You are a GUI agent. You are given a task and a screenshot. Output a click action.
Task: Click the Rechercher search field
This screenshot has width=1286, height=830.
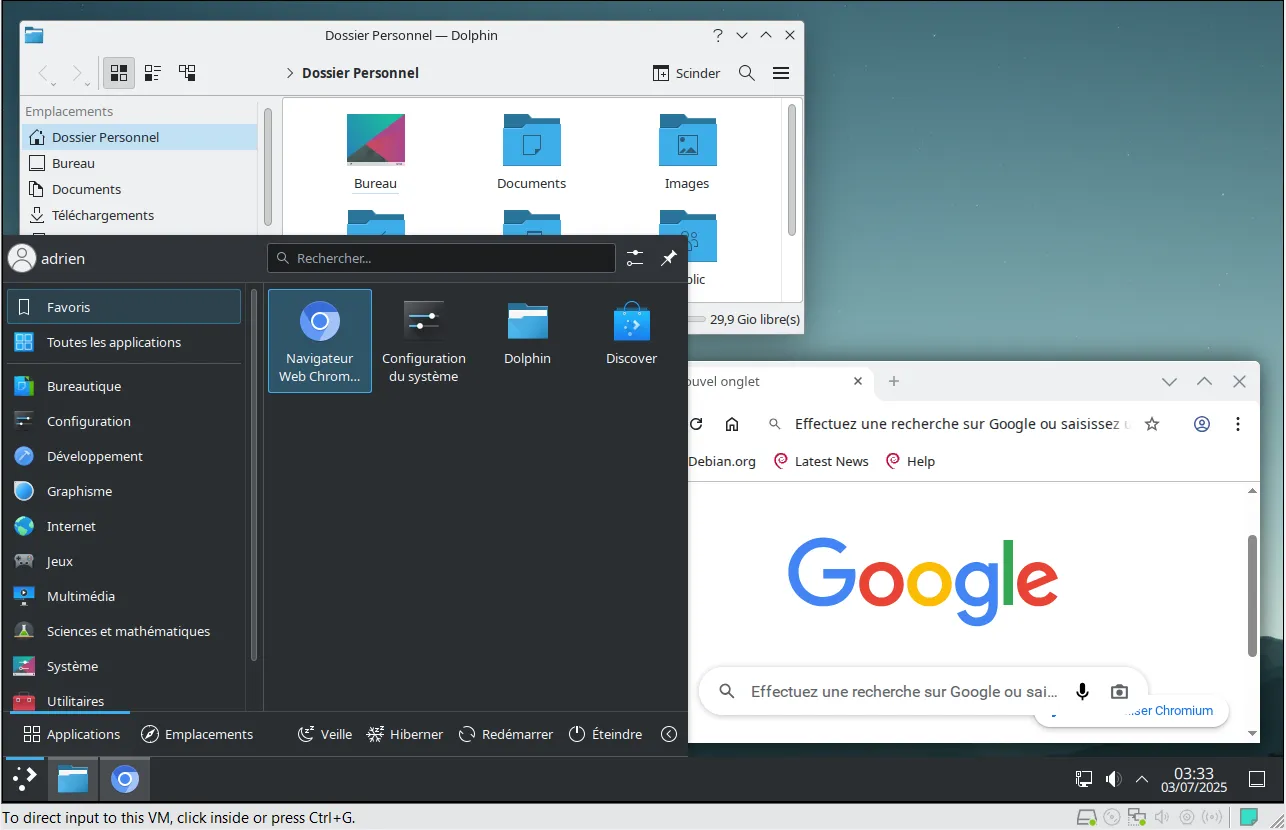pyautogui.click(x=441, y=258)
